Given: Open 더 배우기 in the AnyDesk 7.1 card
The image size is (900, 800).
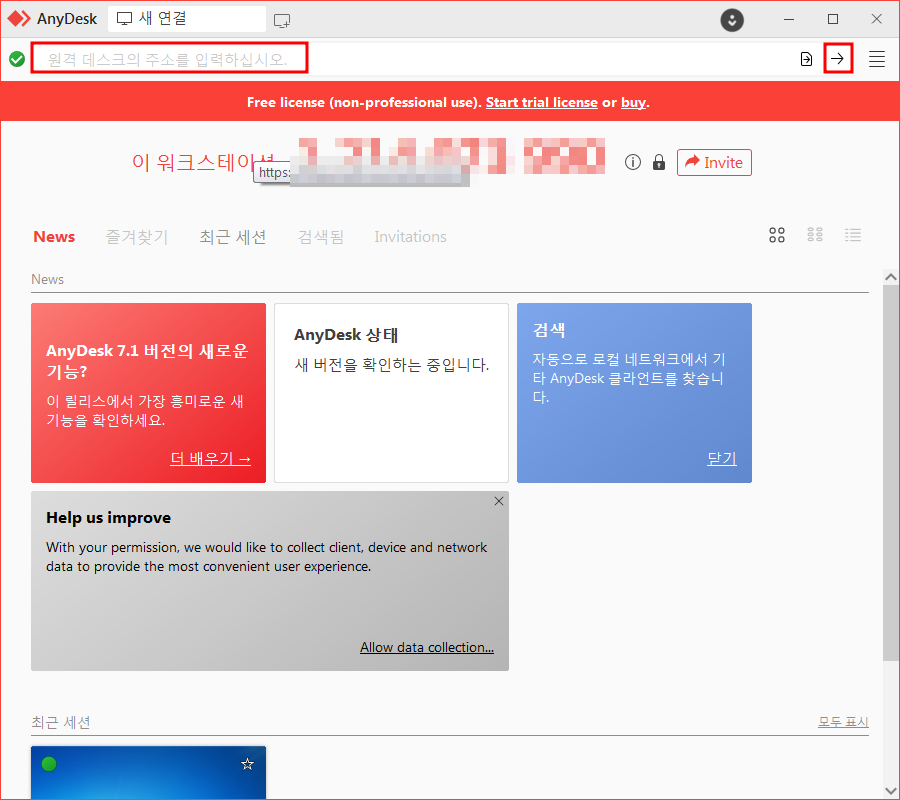Looking at the screenshot, I should click(x=211, y=459).
